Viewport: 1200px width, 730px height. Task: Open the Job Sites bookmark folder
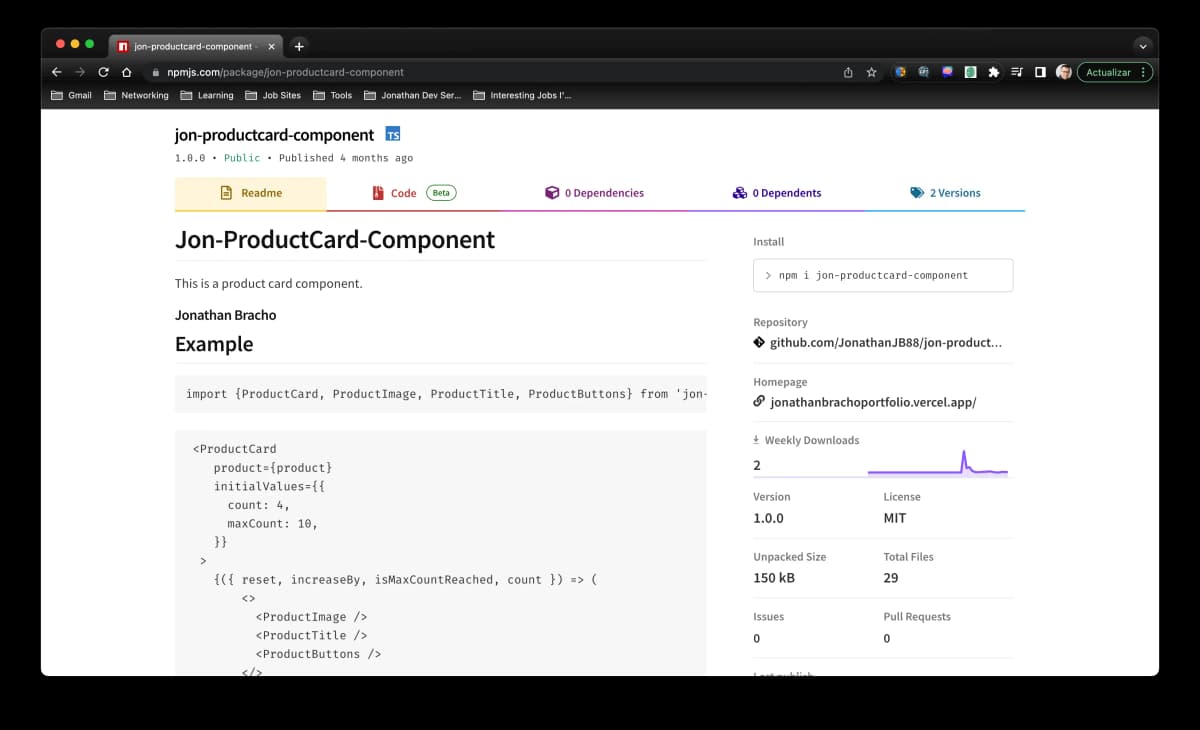click(x=273, y=96)
